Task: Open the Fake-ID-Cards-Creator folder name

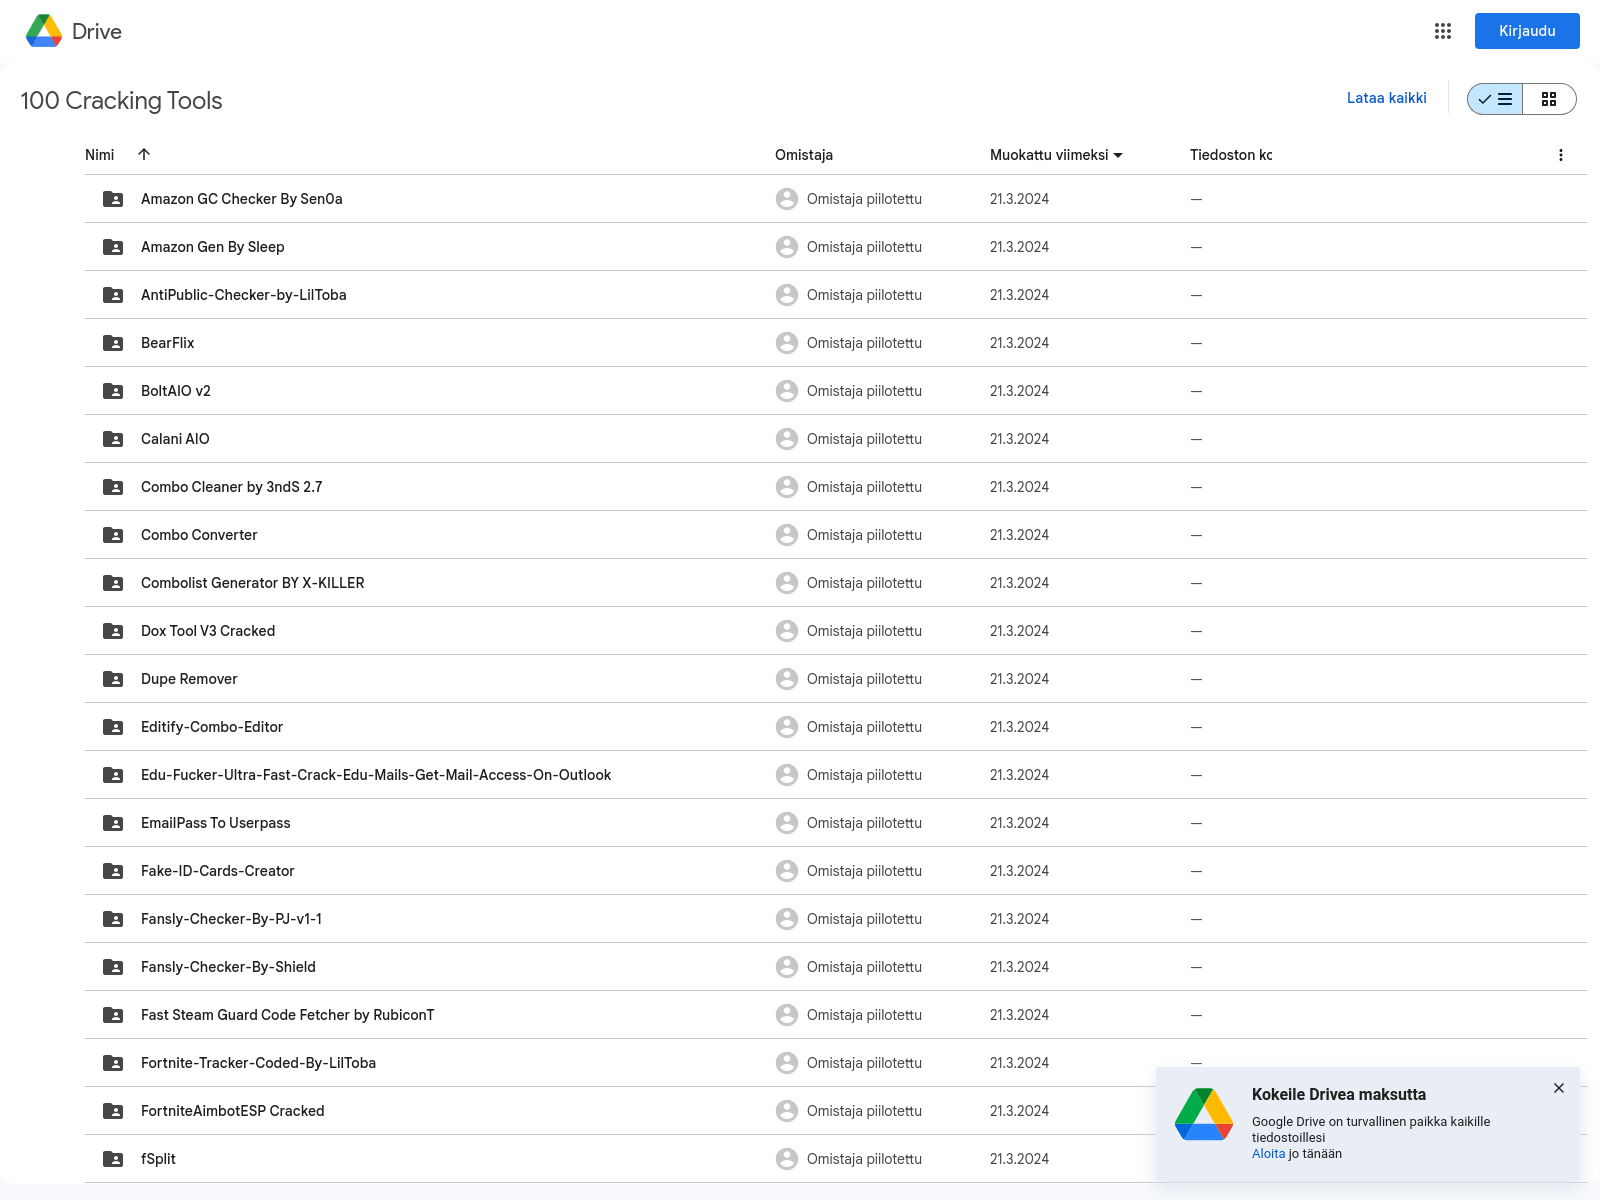Action: tap(218, 871)
